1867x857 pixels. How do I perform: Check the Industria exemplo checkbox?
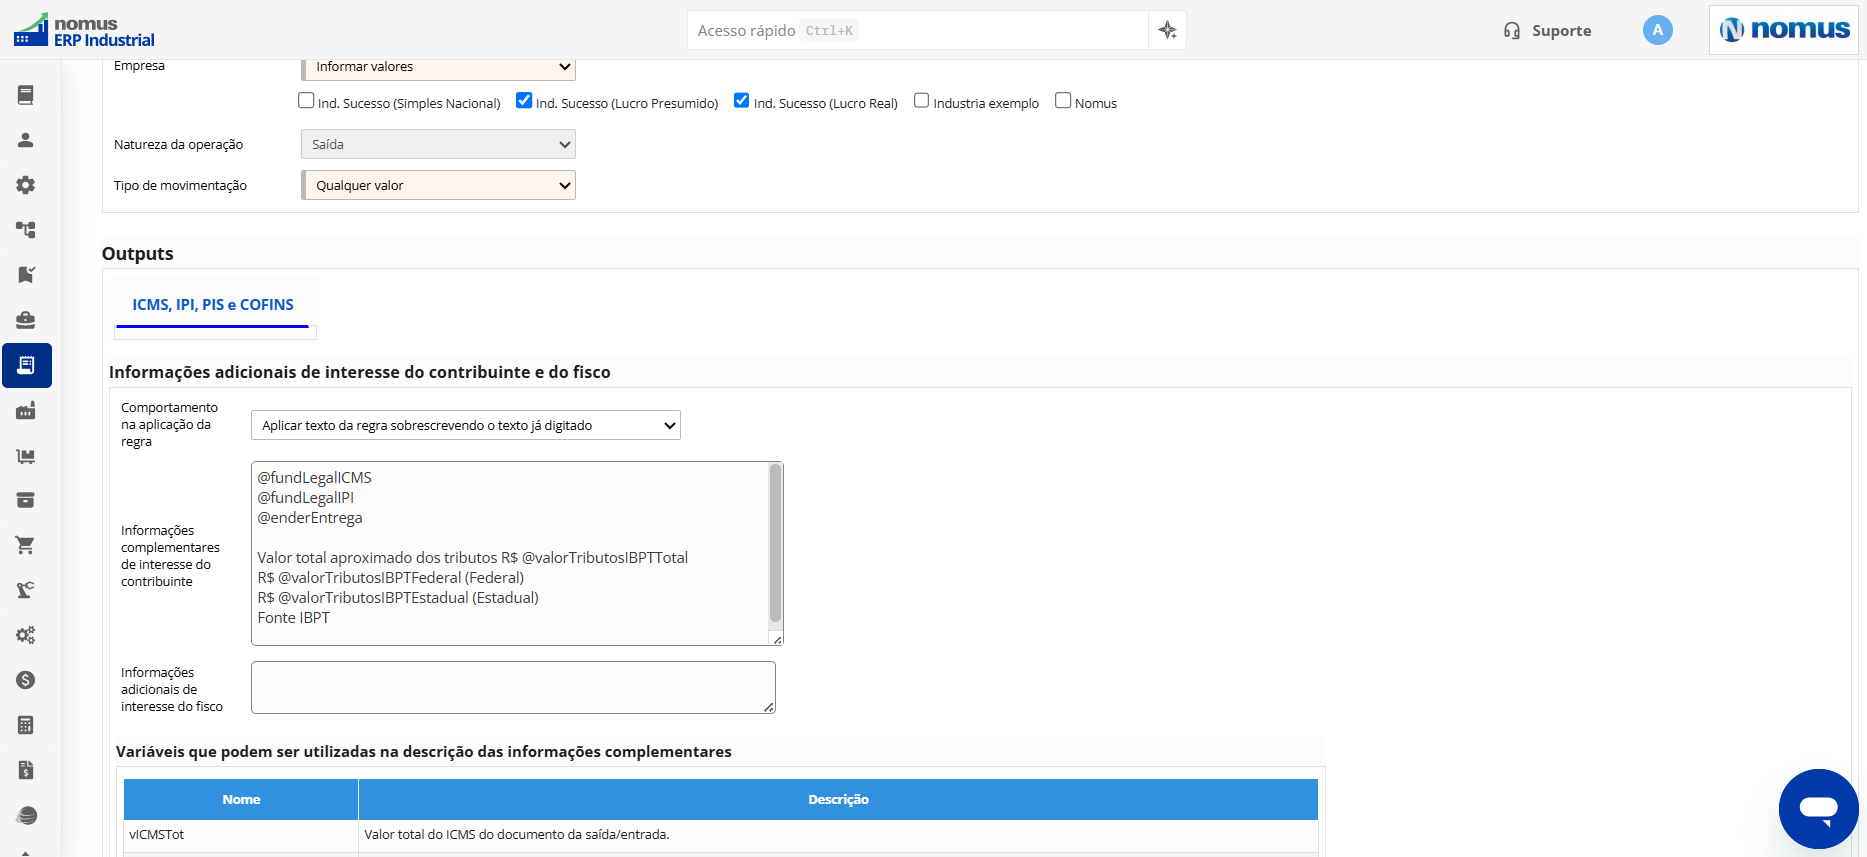[x=922, y=100]
